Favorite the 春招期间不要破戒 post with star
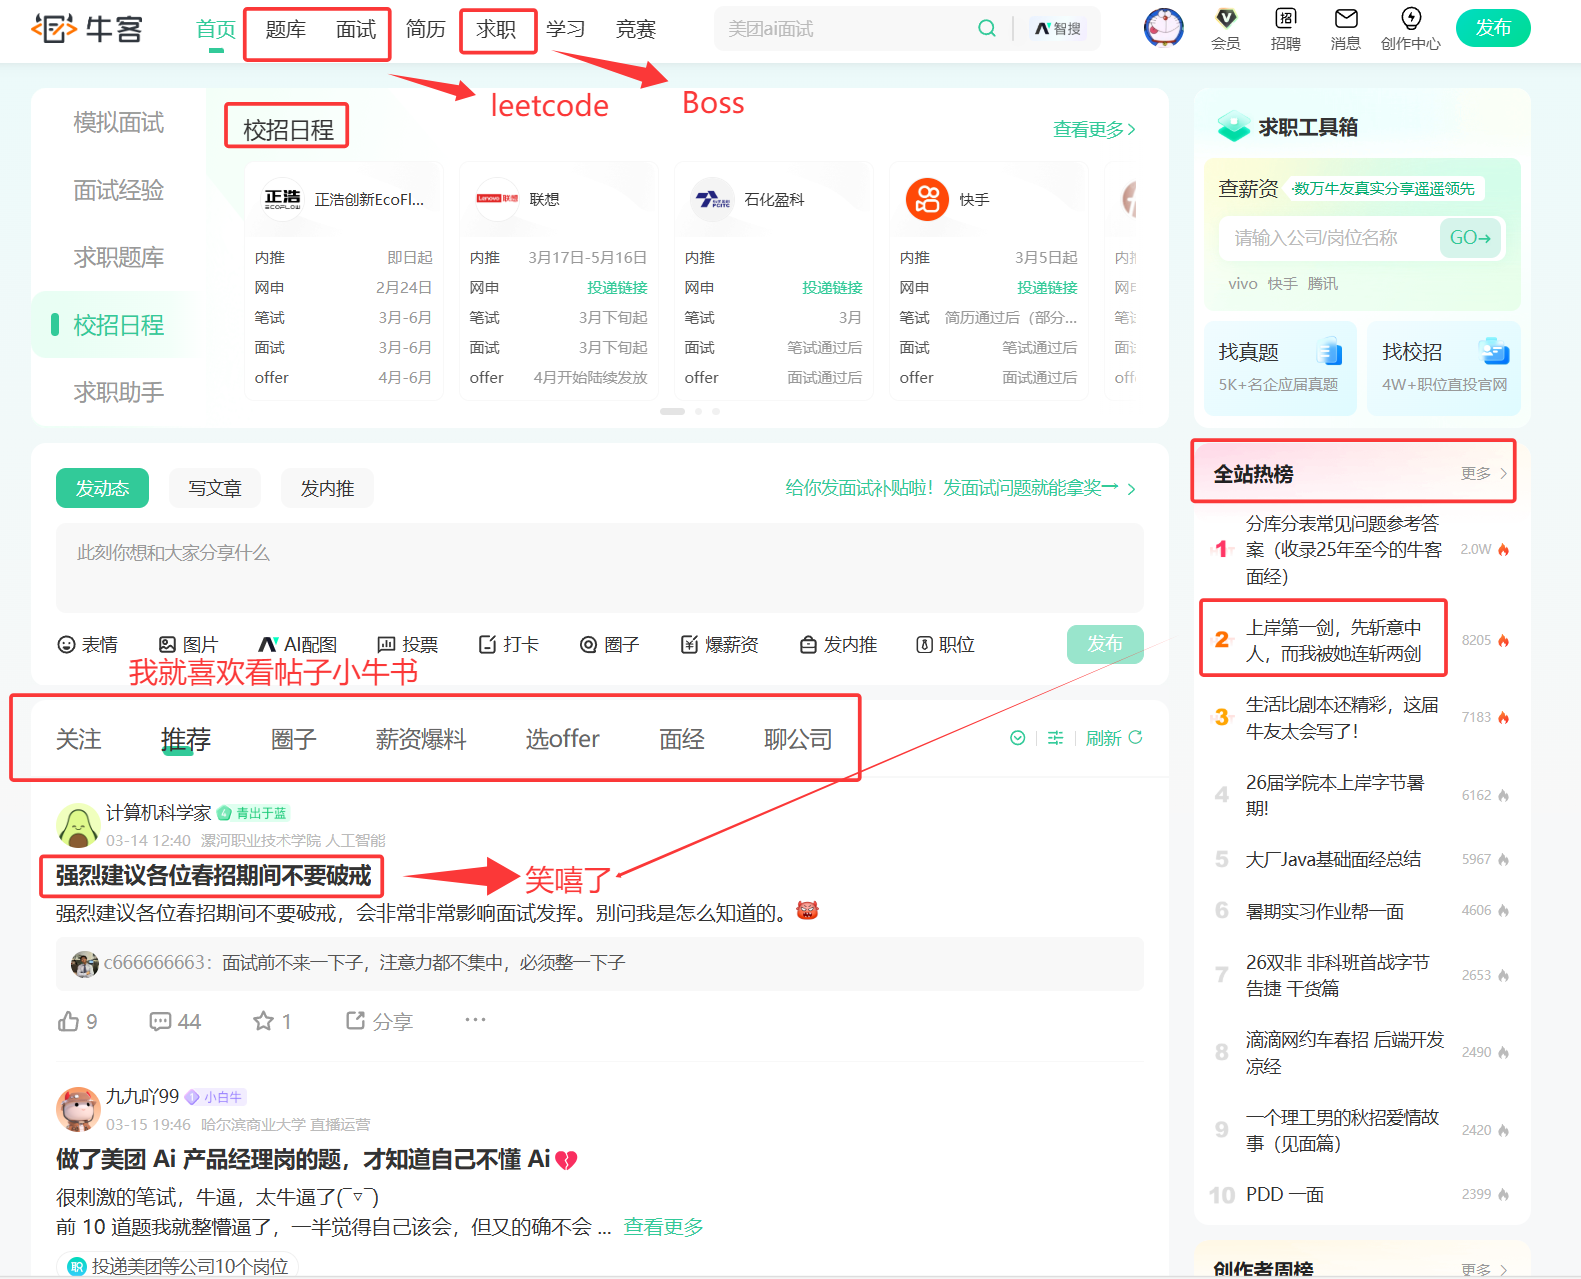Screen dimensions: 1581x1279 click(x=272, y=1021)
